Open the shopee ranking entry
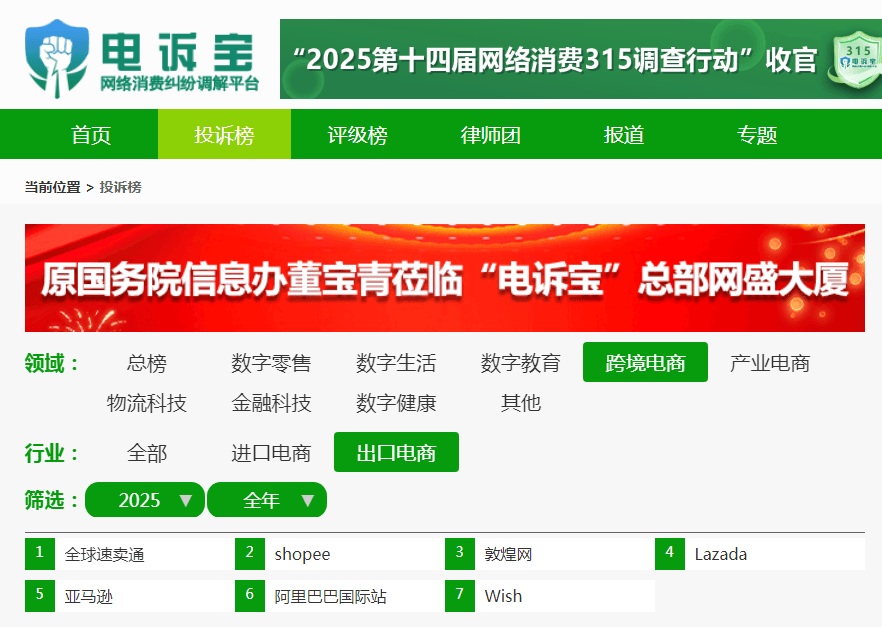The image size is (882, 627). [302, 554]
